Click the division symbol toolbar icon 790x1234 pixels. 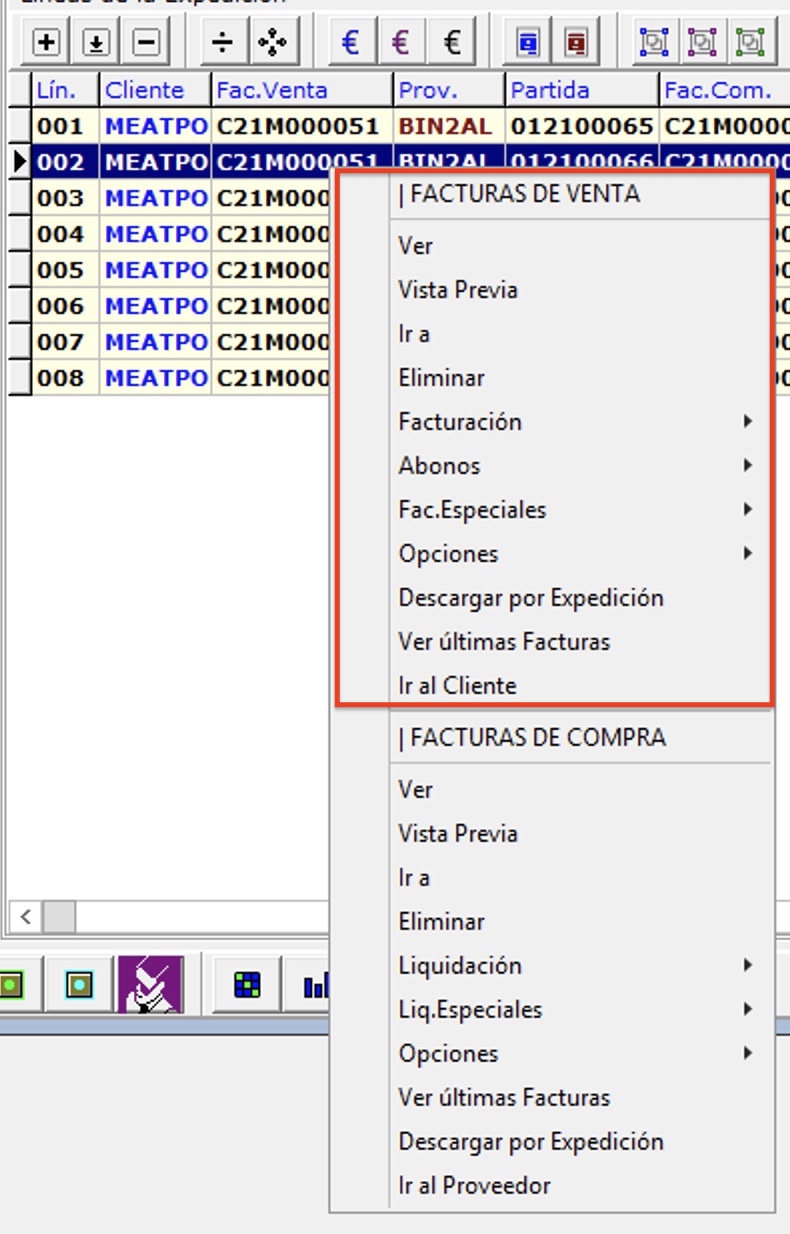pos(223,42)
